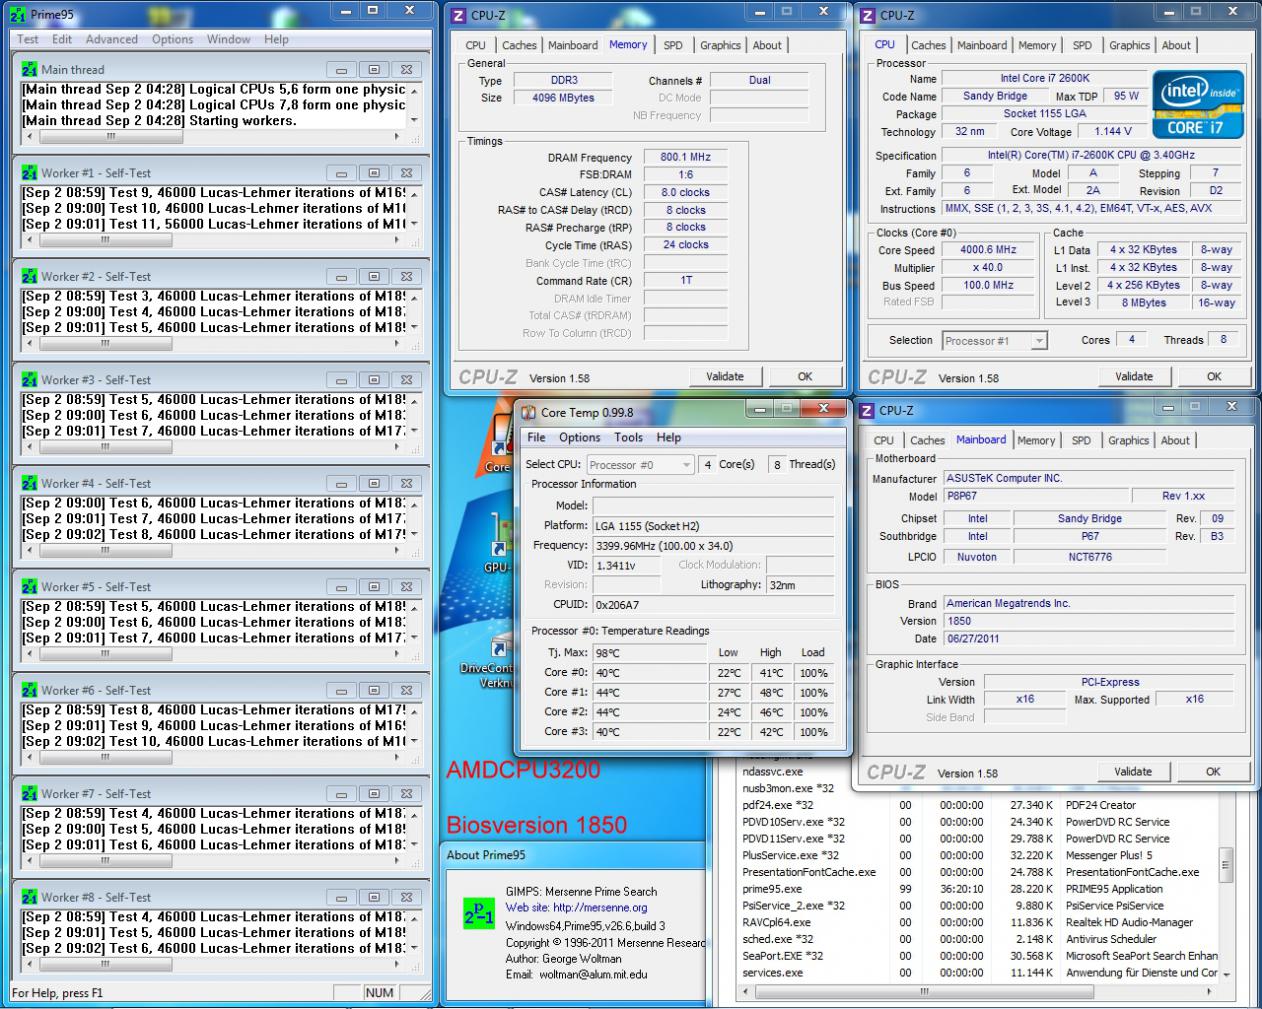Select prime95.exe row in process list
This screenshot has width=1262, height=1009.
[977, 889]
